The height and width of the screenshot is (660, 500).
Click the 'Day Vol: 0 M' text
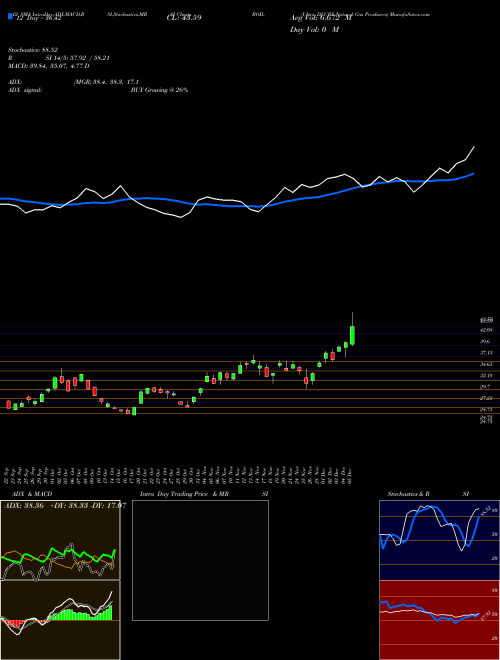coord(314,30)
